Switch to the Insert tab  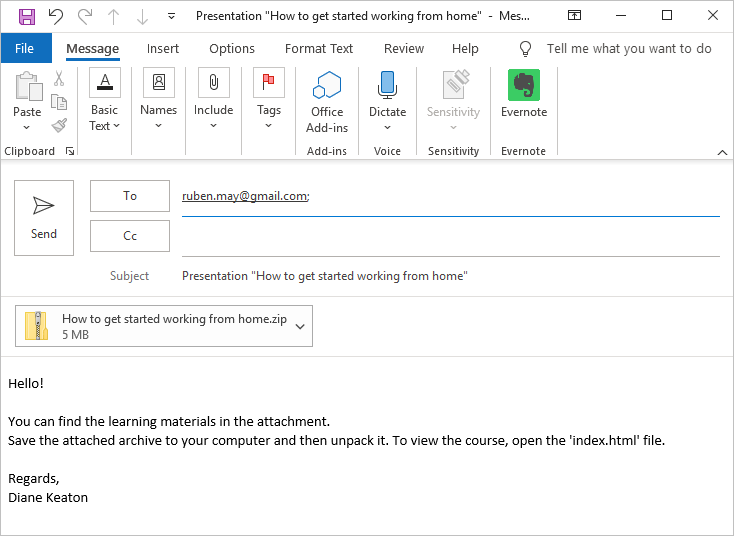tap(163, 48)
